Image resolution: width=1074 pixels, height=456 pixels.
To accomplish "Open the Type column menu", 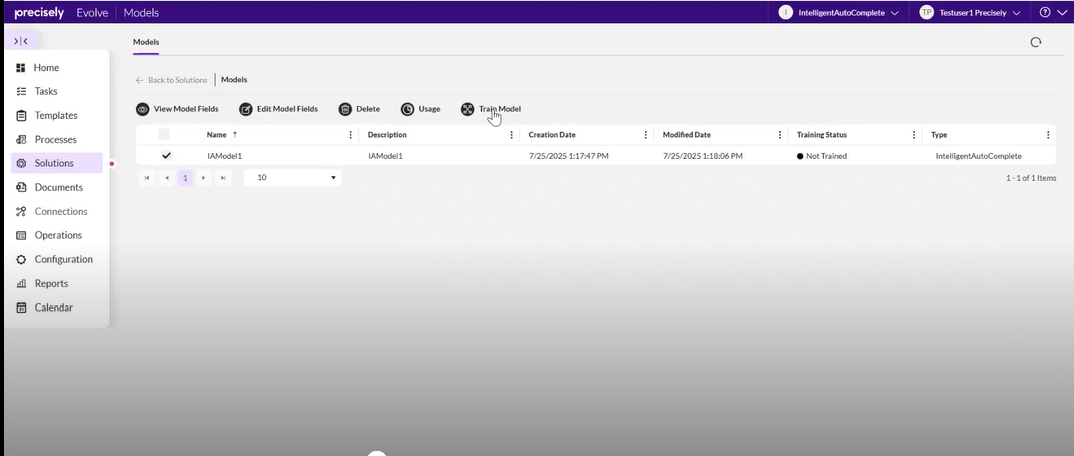I will tap(1048, 135).
